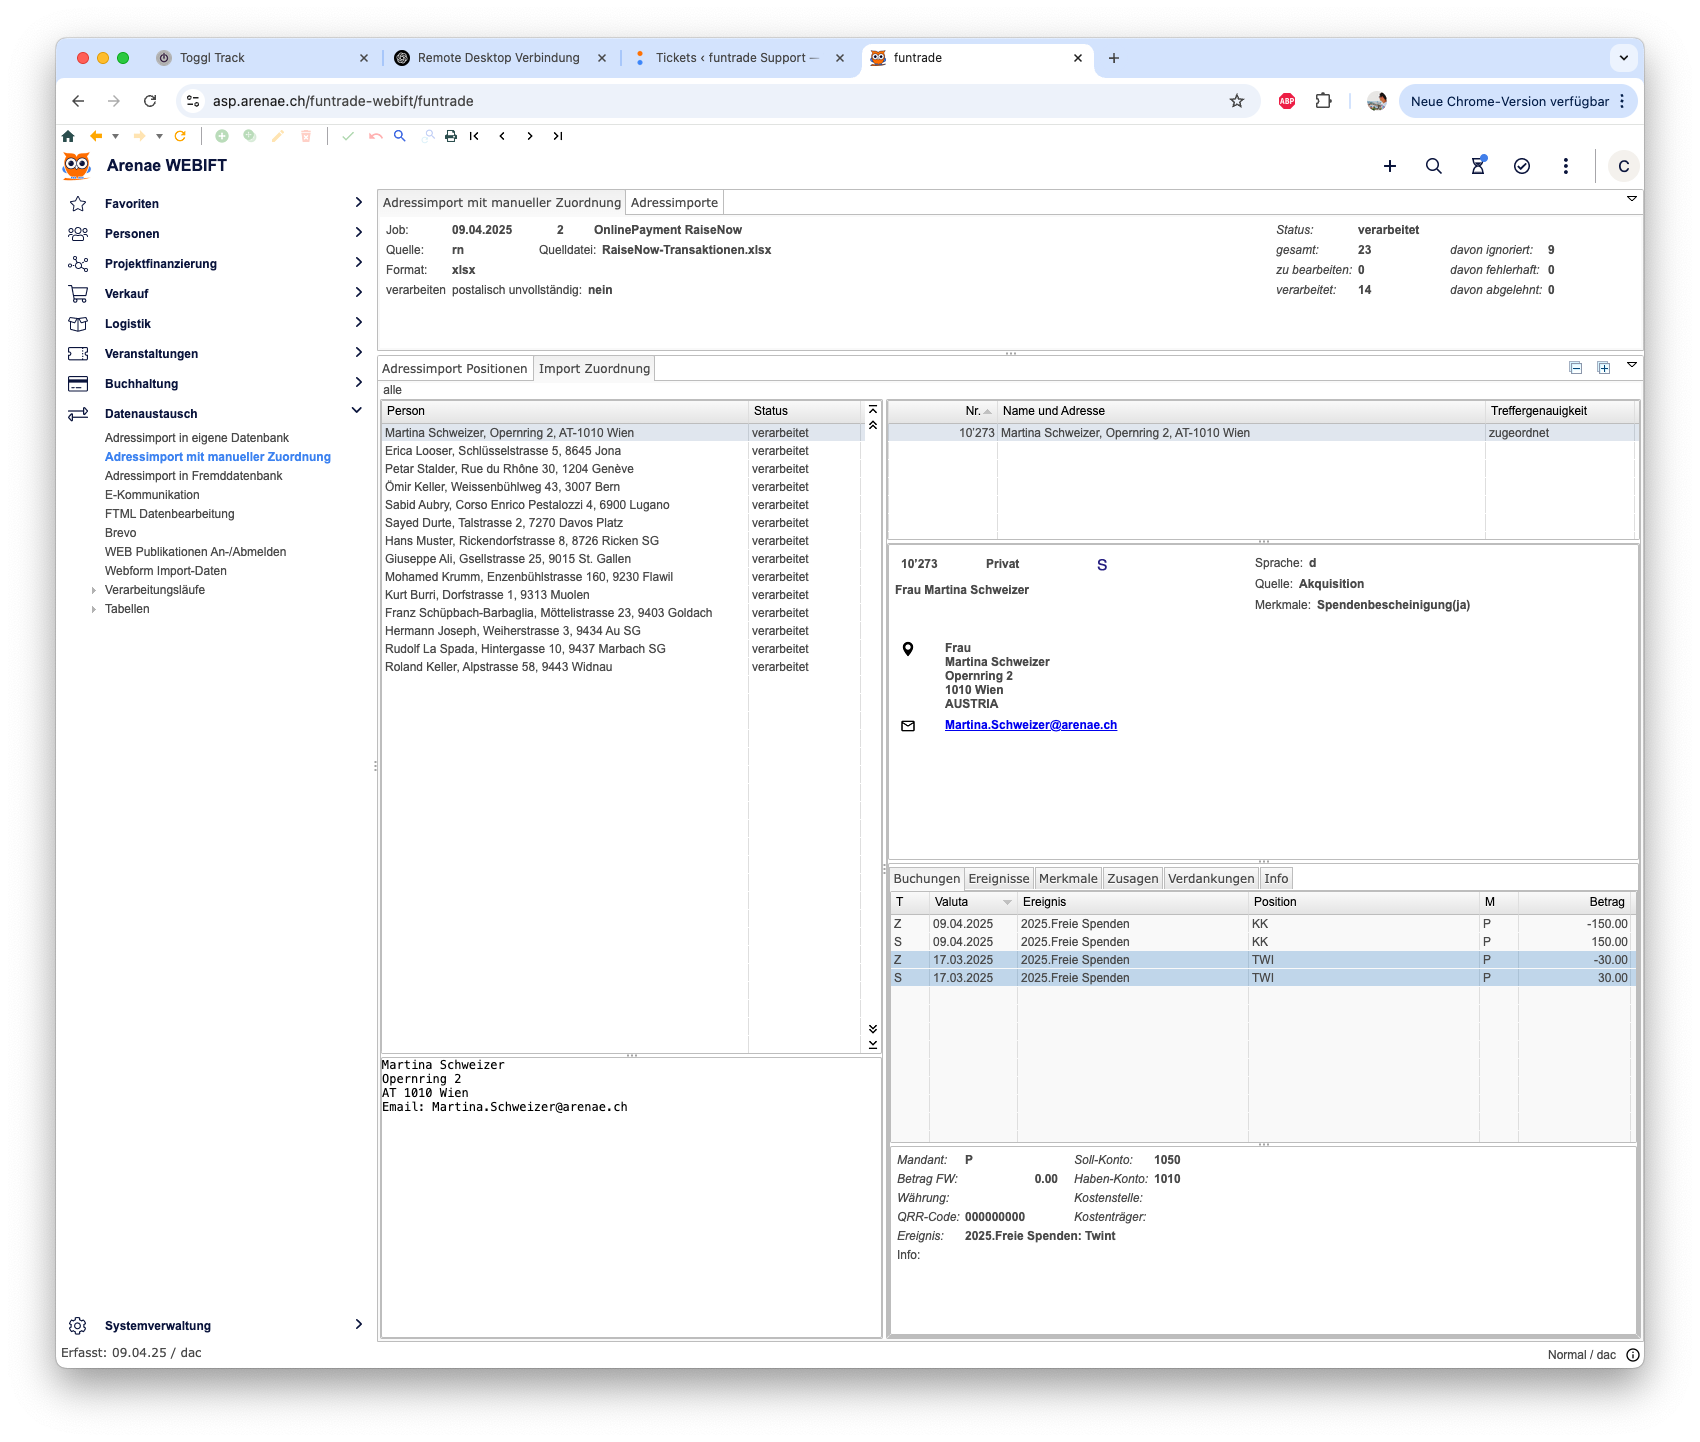Open the Ereignisse tab
1700x1442 pixels.
998,879
